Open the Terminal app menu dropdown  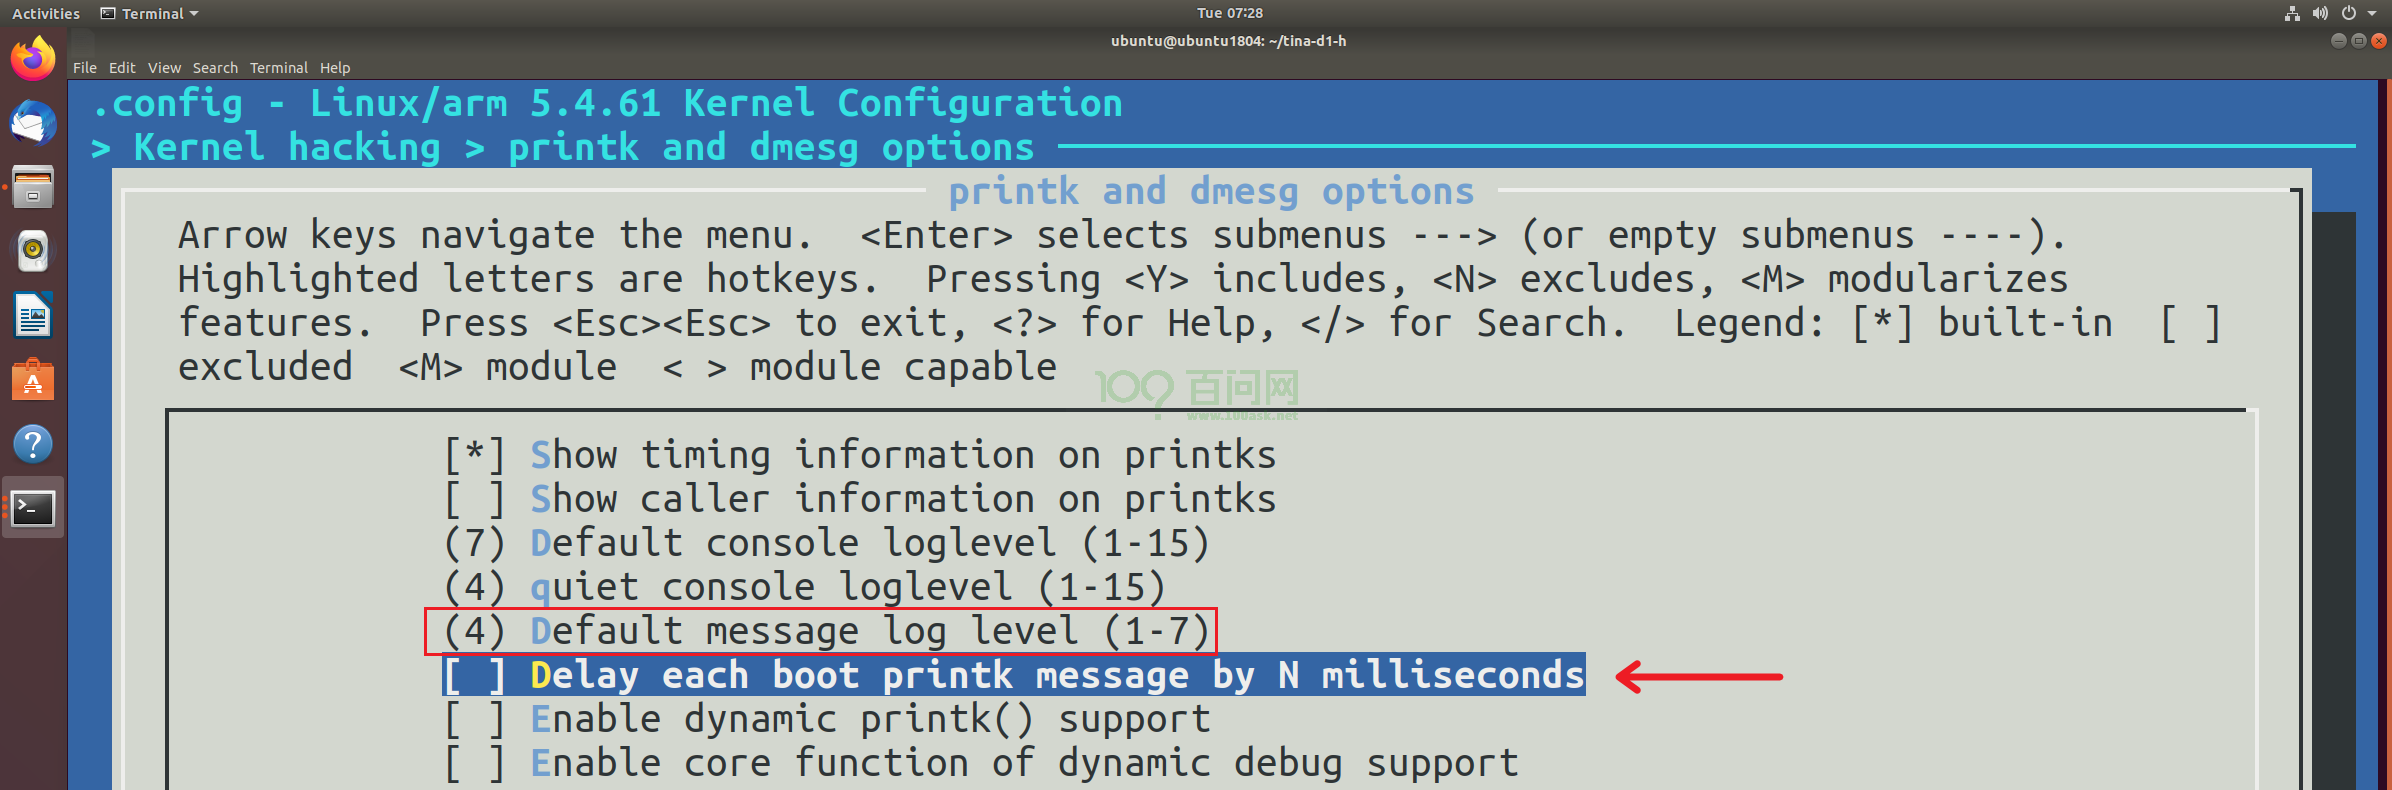pyautogui.click(x=150, y=13)
